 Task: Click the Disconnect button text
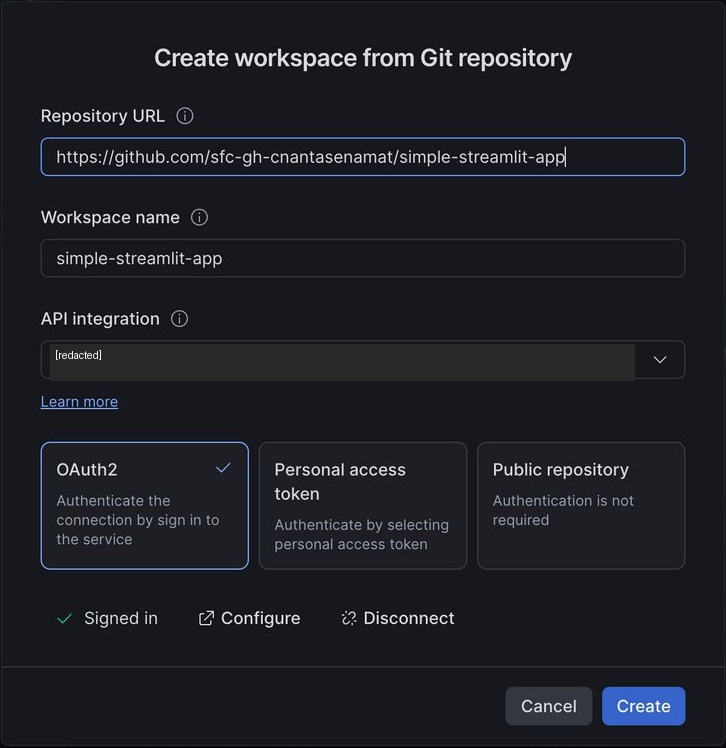tap(409, 618)
